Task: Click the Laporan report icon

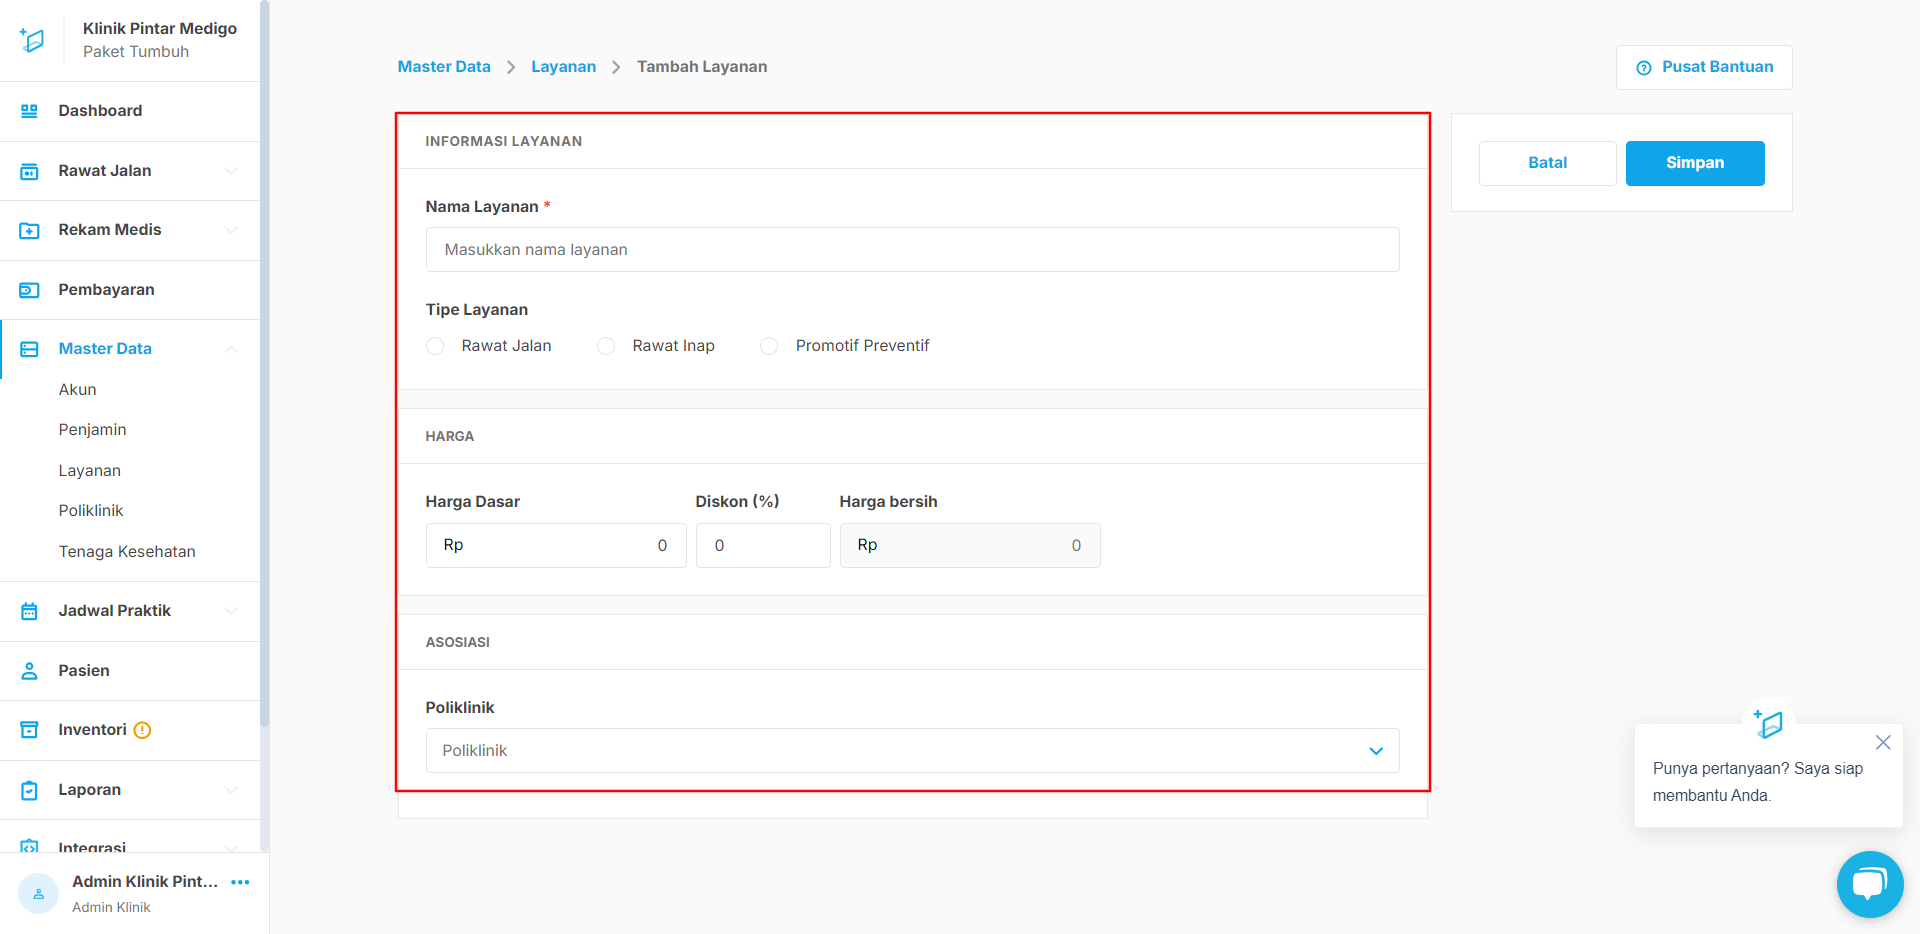Action: tap(29, 790)
